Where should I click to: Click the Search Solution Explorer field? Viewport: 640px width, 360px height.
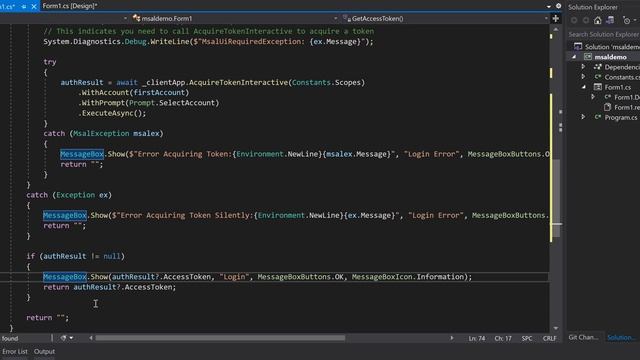[604, 35]
